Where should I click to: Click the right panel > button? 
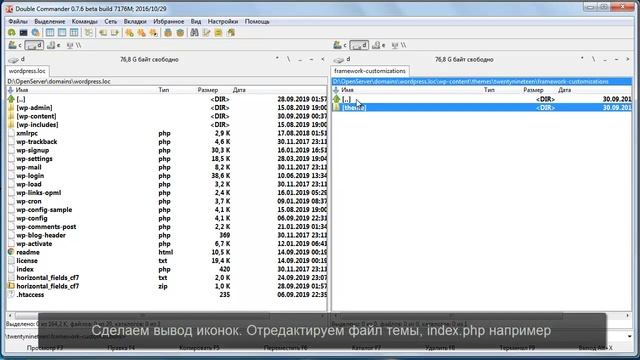[628, 60]
